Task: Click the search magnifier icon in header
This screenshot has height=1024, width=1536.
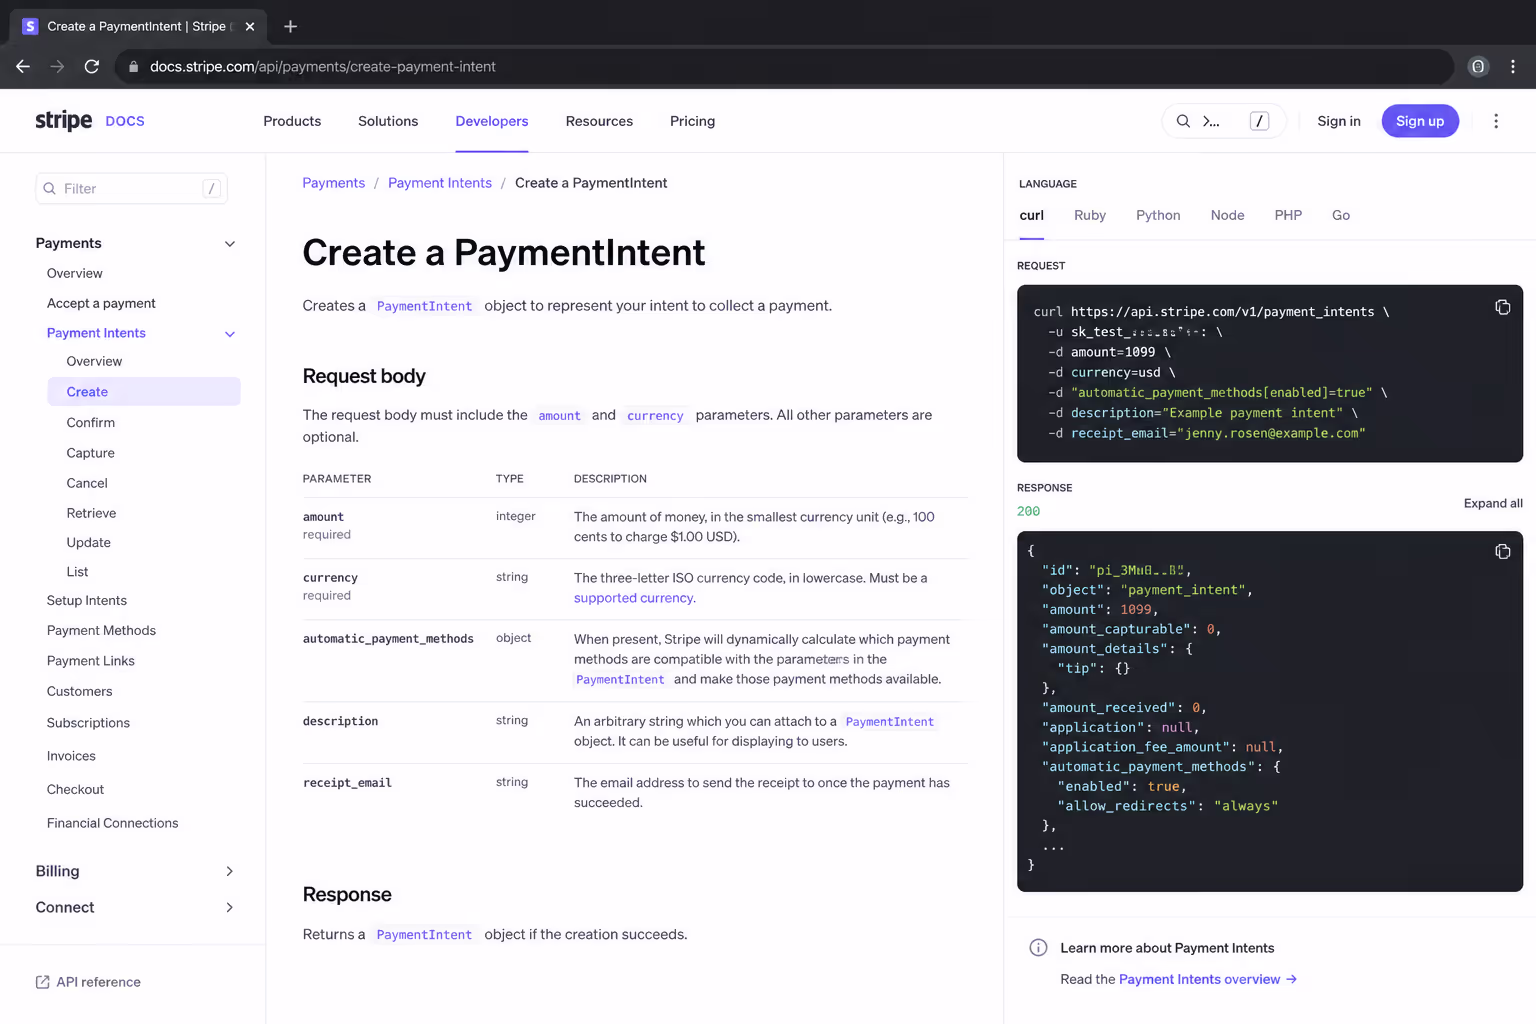Action: click(1183, 121)
